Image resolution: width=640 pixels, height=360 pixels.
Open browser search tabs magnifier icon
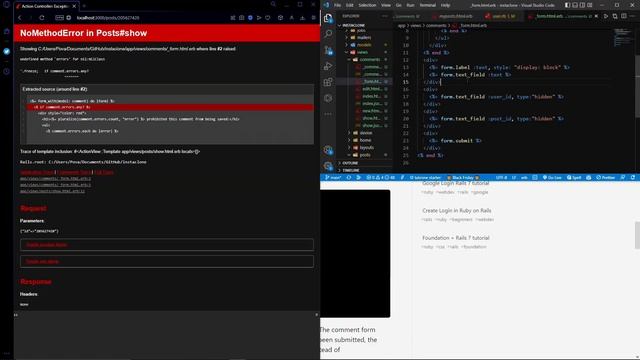pyautogui.click(x=273, y=4)
